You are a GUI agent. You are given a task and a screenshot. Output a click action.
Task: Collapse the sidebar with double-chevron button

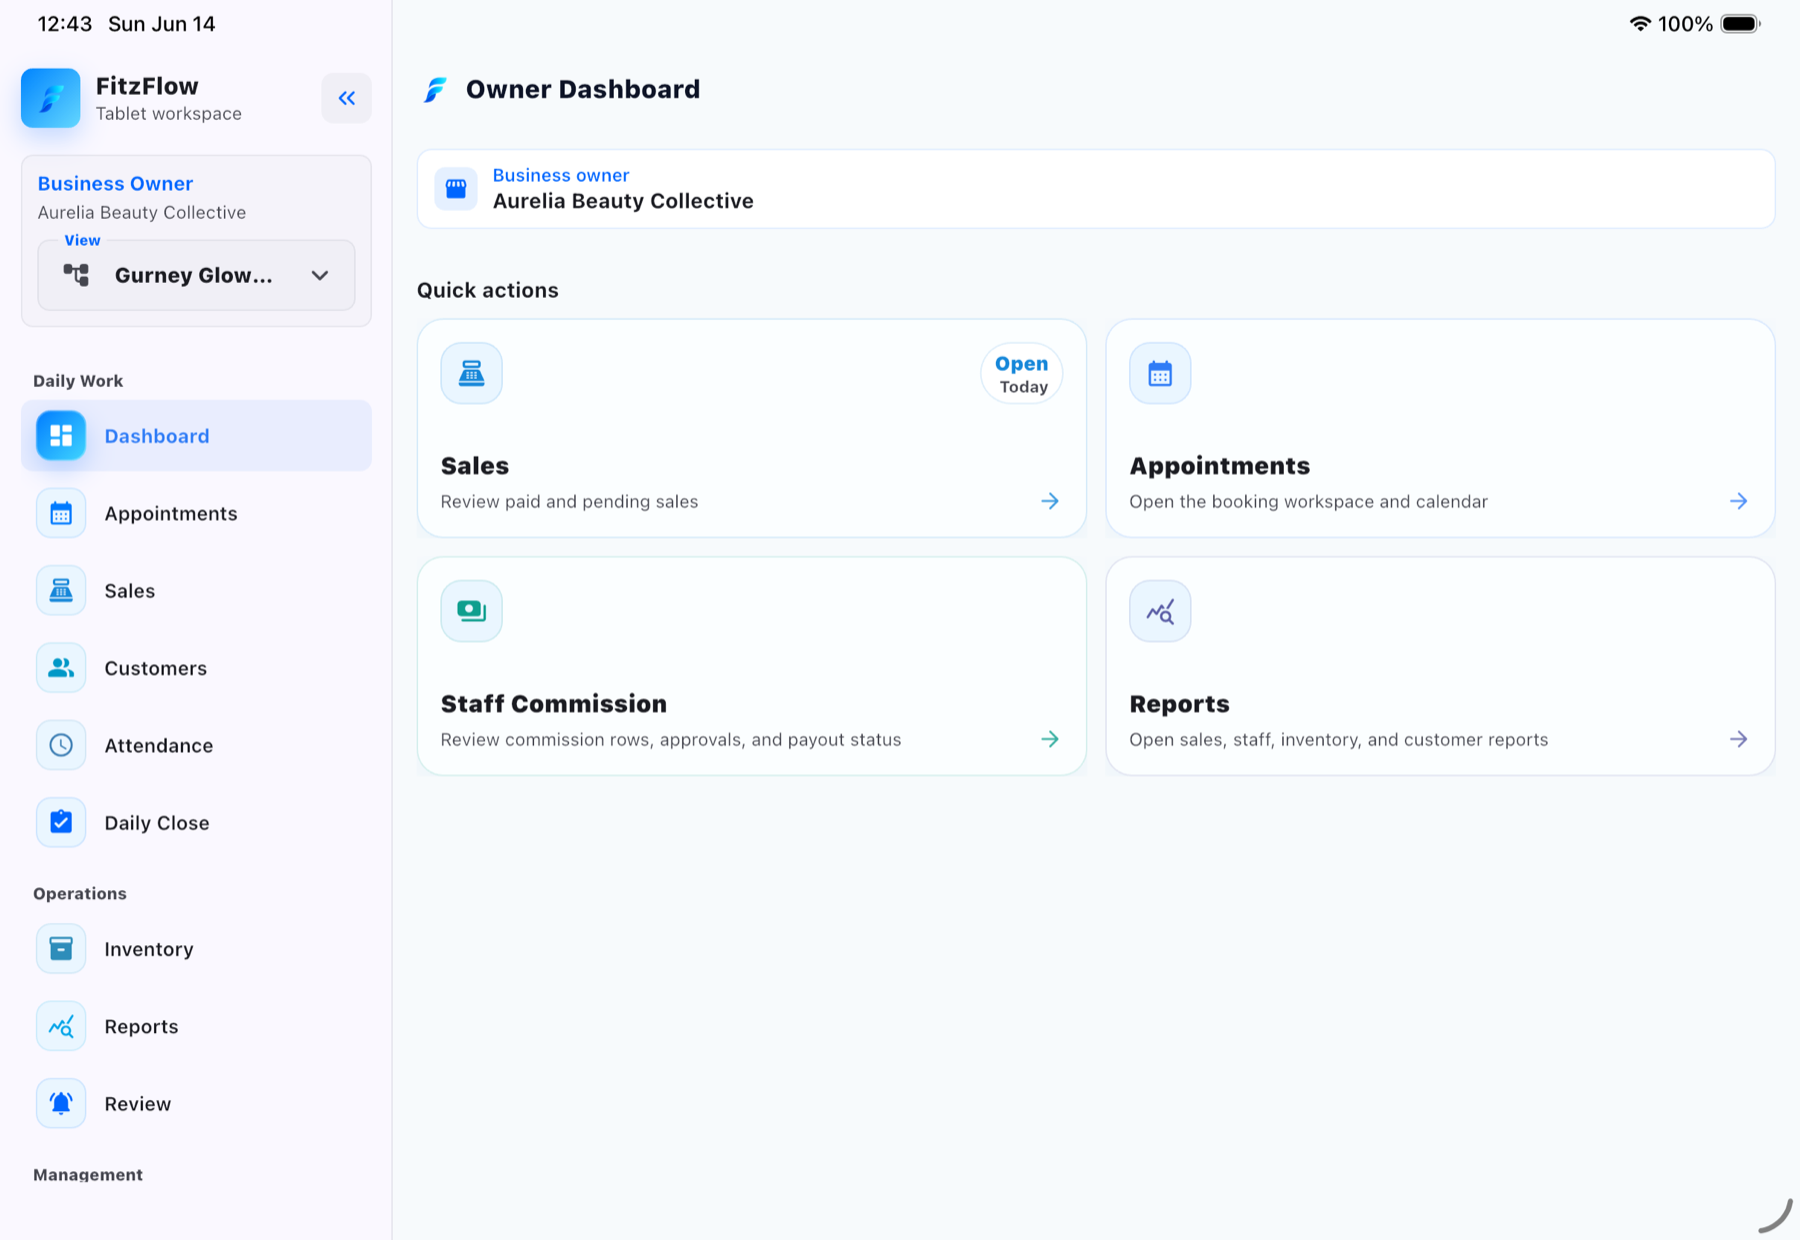pos(346,98)
